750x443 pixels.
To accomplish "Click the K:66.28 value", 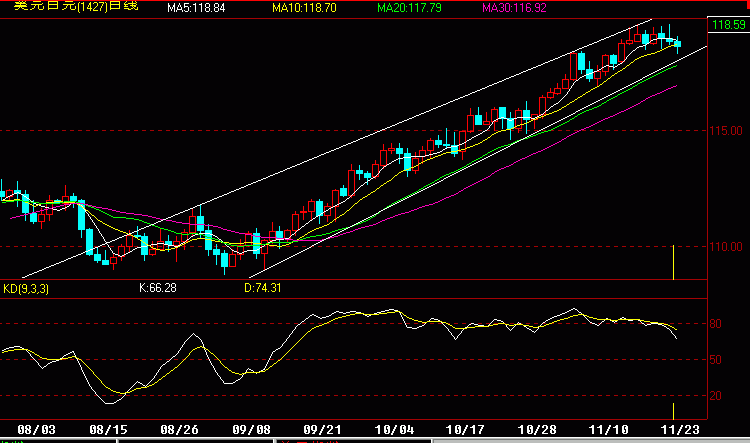I will tap(158, 288).
